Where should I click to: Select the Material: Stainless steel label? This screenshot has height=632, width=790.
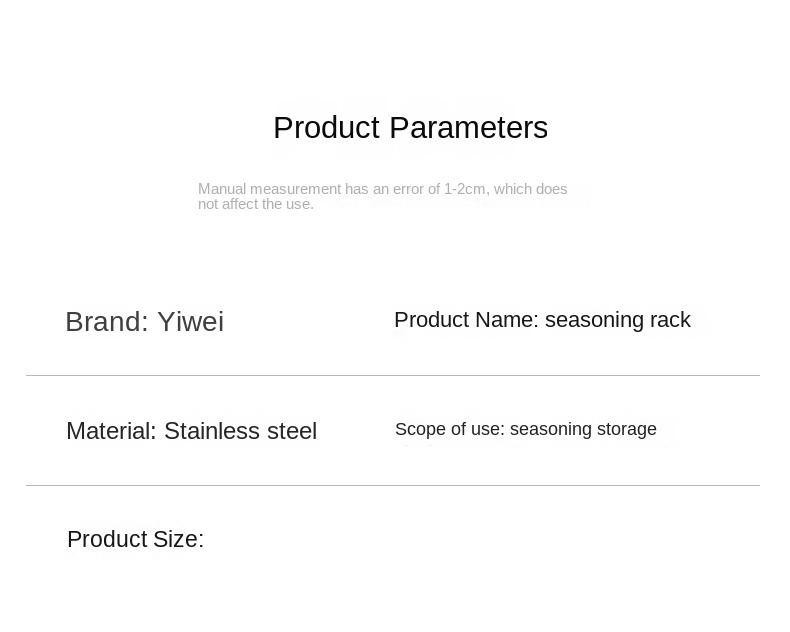coord(191,431)
